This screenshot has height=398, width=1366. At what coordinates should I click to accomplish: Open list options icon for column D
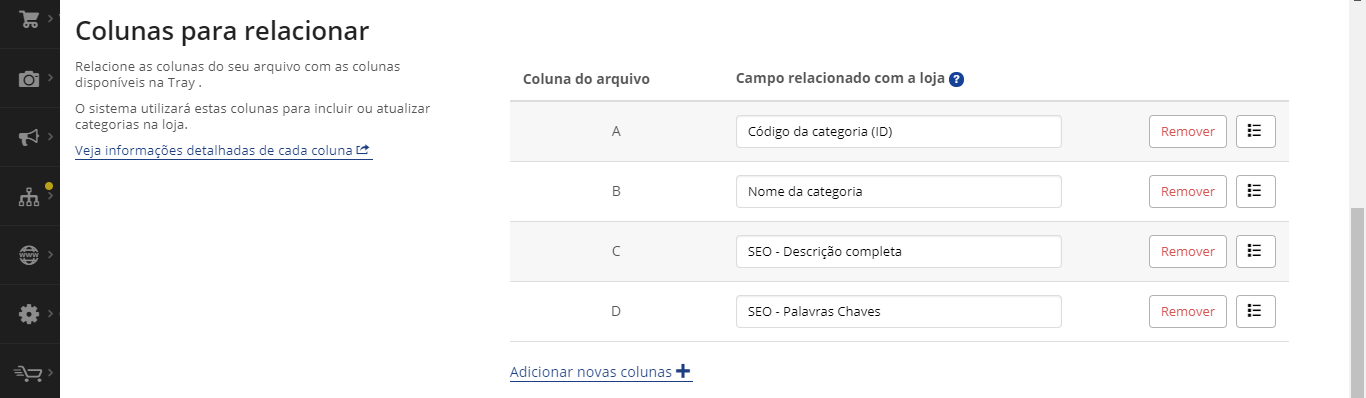[1256, 311]
